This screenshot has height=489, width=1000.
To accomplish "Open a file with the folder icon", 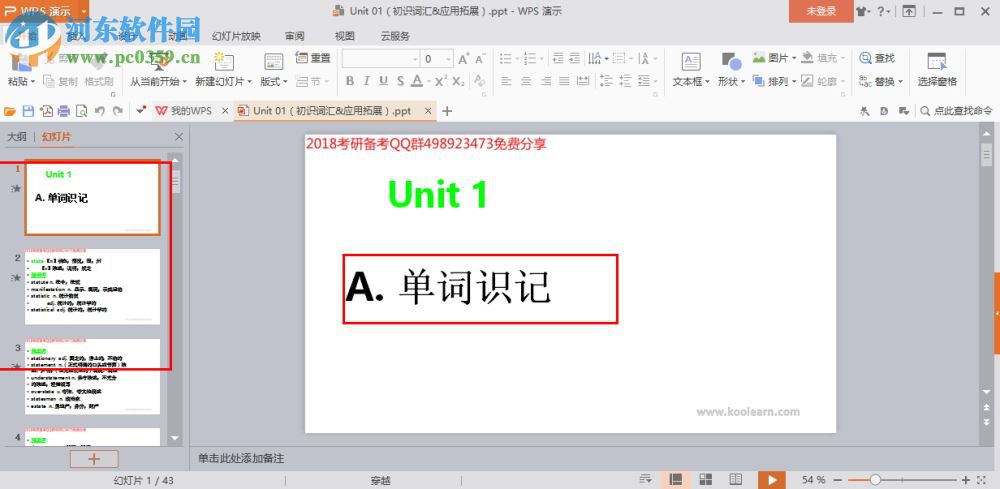I will (x=10, y=111).
